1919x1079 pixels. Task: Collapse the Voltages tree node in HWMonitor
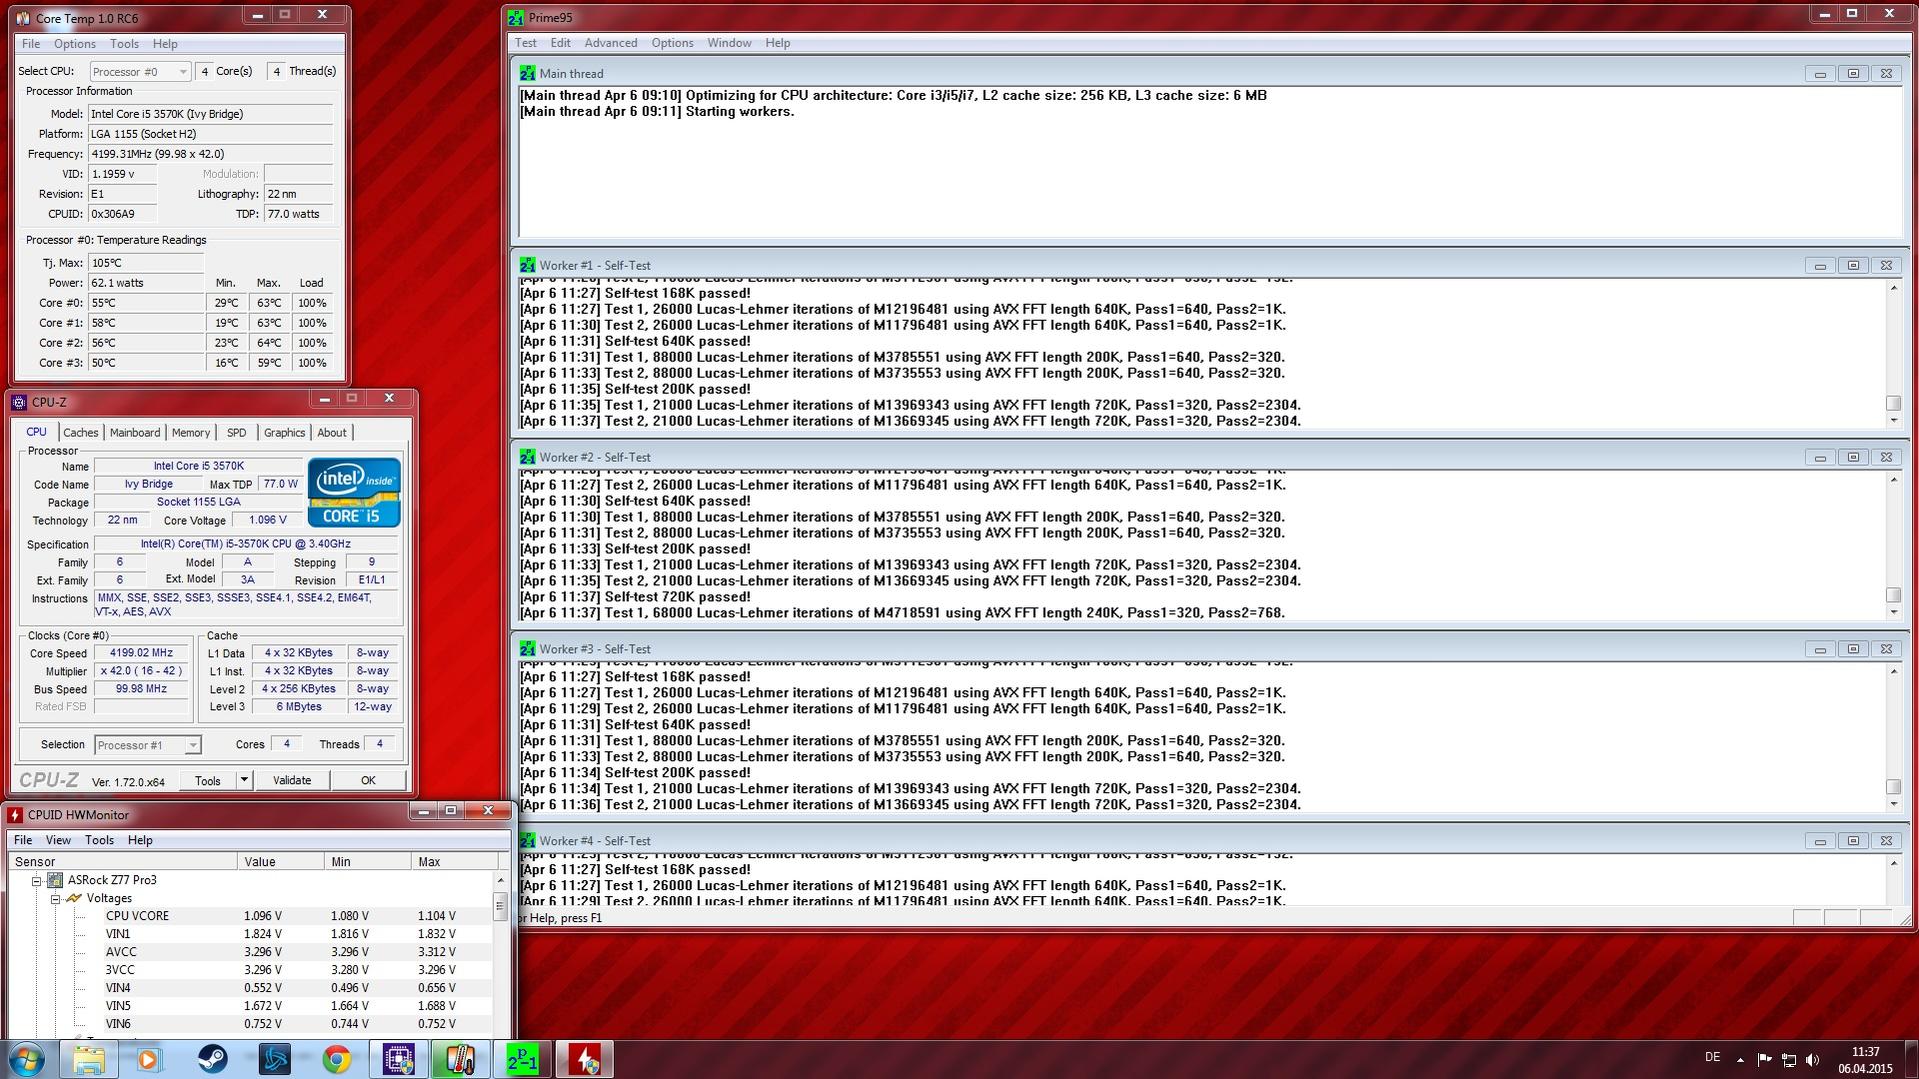(57, 899)
